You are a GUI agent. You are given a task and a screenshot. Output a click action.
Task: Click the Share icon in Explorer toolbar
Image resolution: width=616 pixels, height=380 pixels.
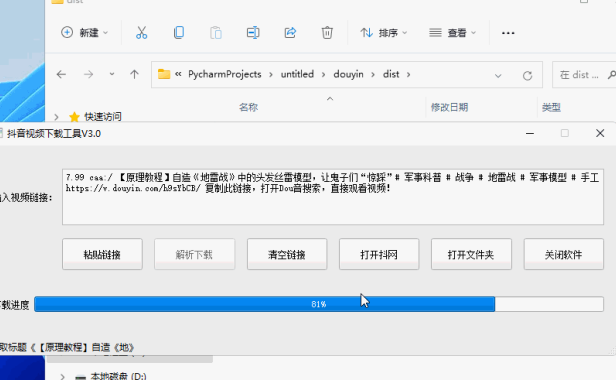[x=290, y=33]
